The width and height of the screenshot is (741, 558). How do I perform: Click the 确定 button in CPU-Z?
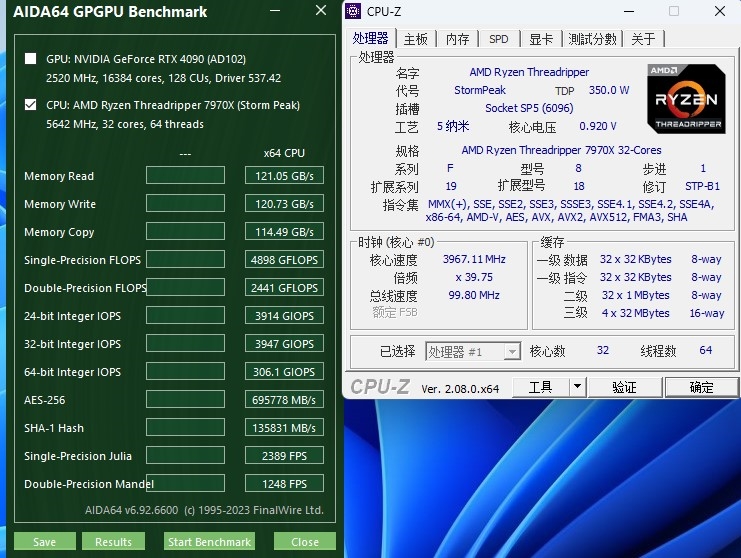pyautogui.click(x=701, y=388)
